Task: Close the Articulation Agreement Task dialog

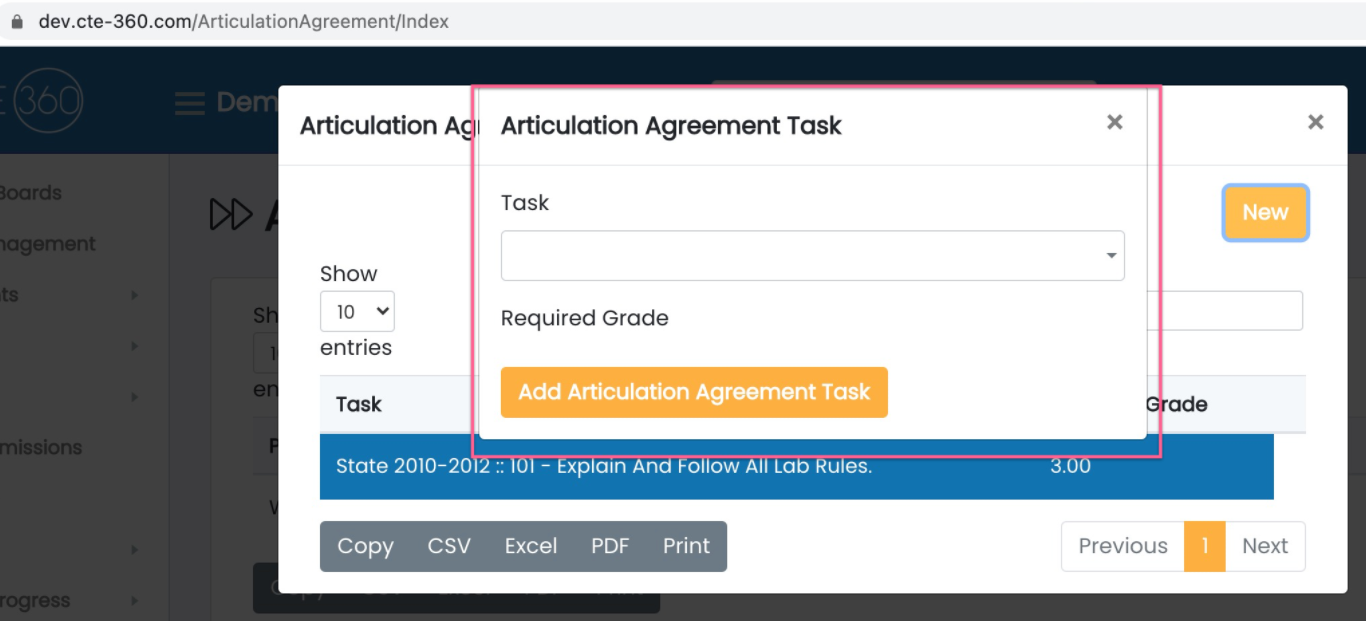Action: coord(1114,122)
